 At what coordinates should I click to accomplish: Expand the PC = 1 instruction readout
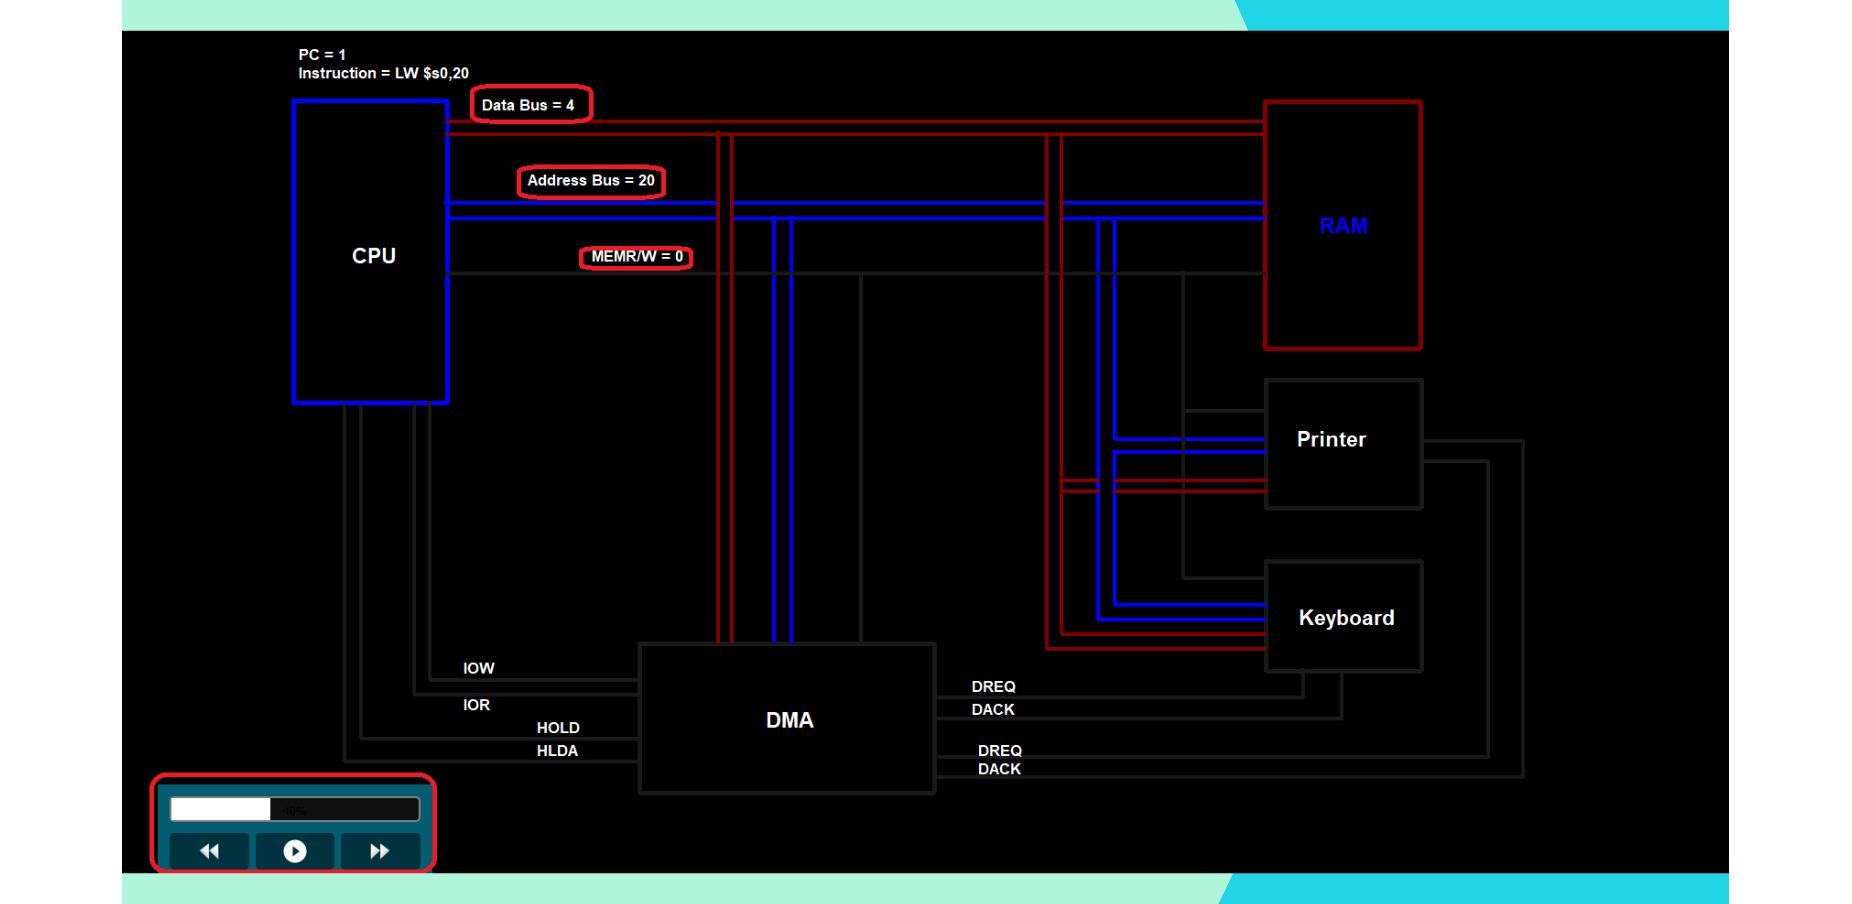320,54
